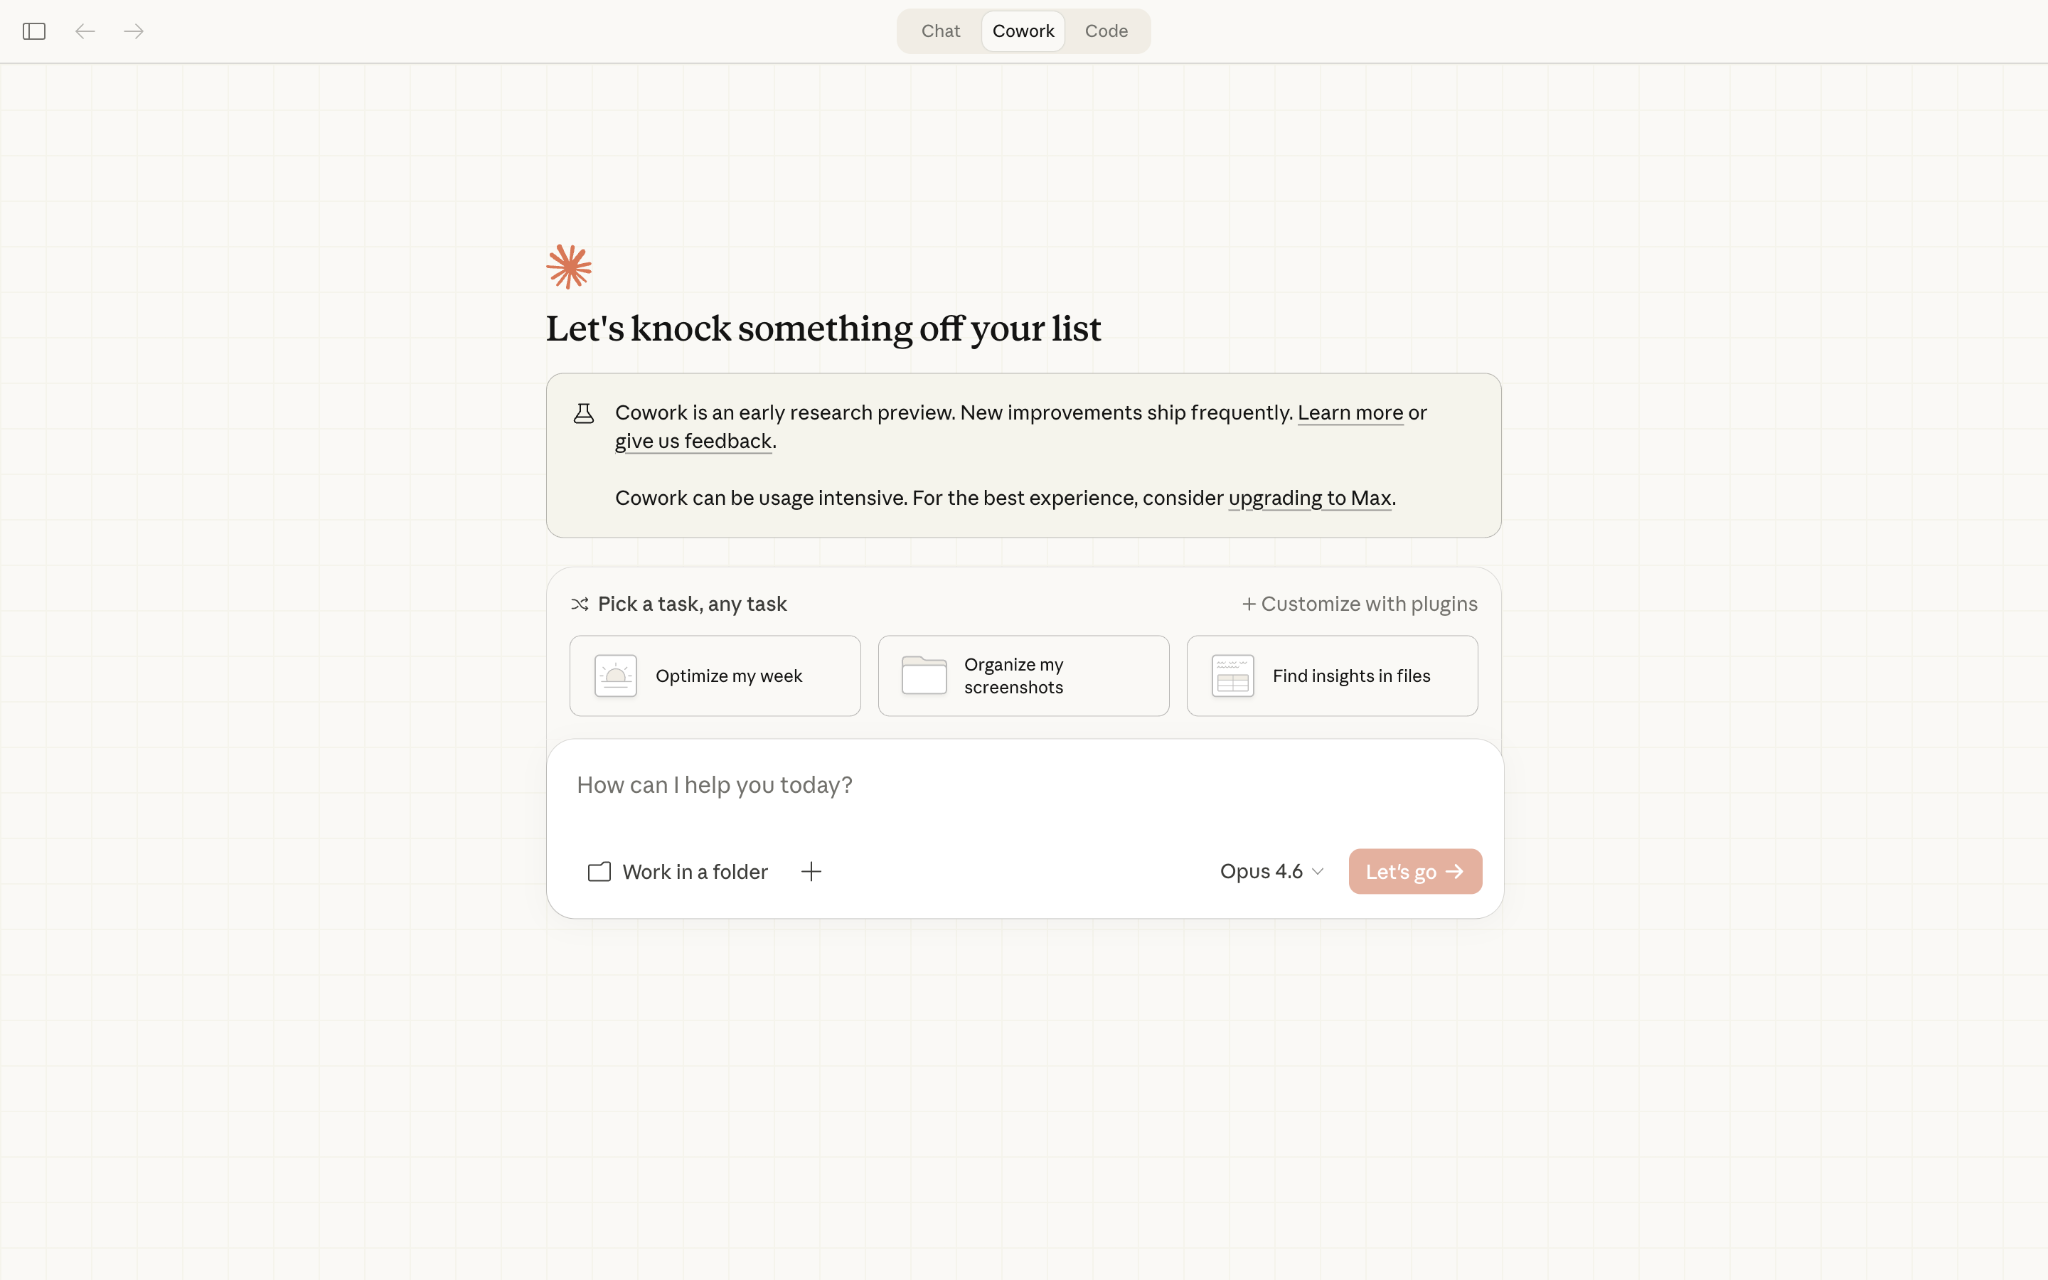
Task: Click the back arrow navigation icon
Action: point(85,31)
